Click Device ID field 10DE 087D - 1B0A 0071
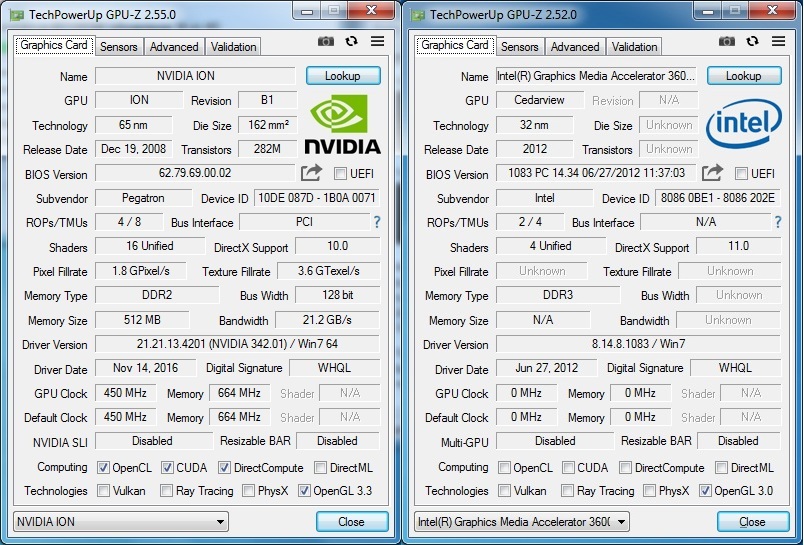Image resolution: width=804 pixels, height=545 pixels. tap(317, 198)
